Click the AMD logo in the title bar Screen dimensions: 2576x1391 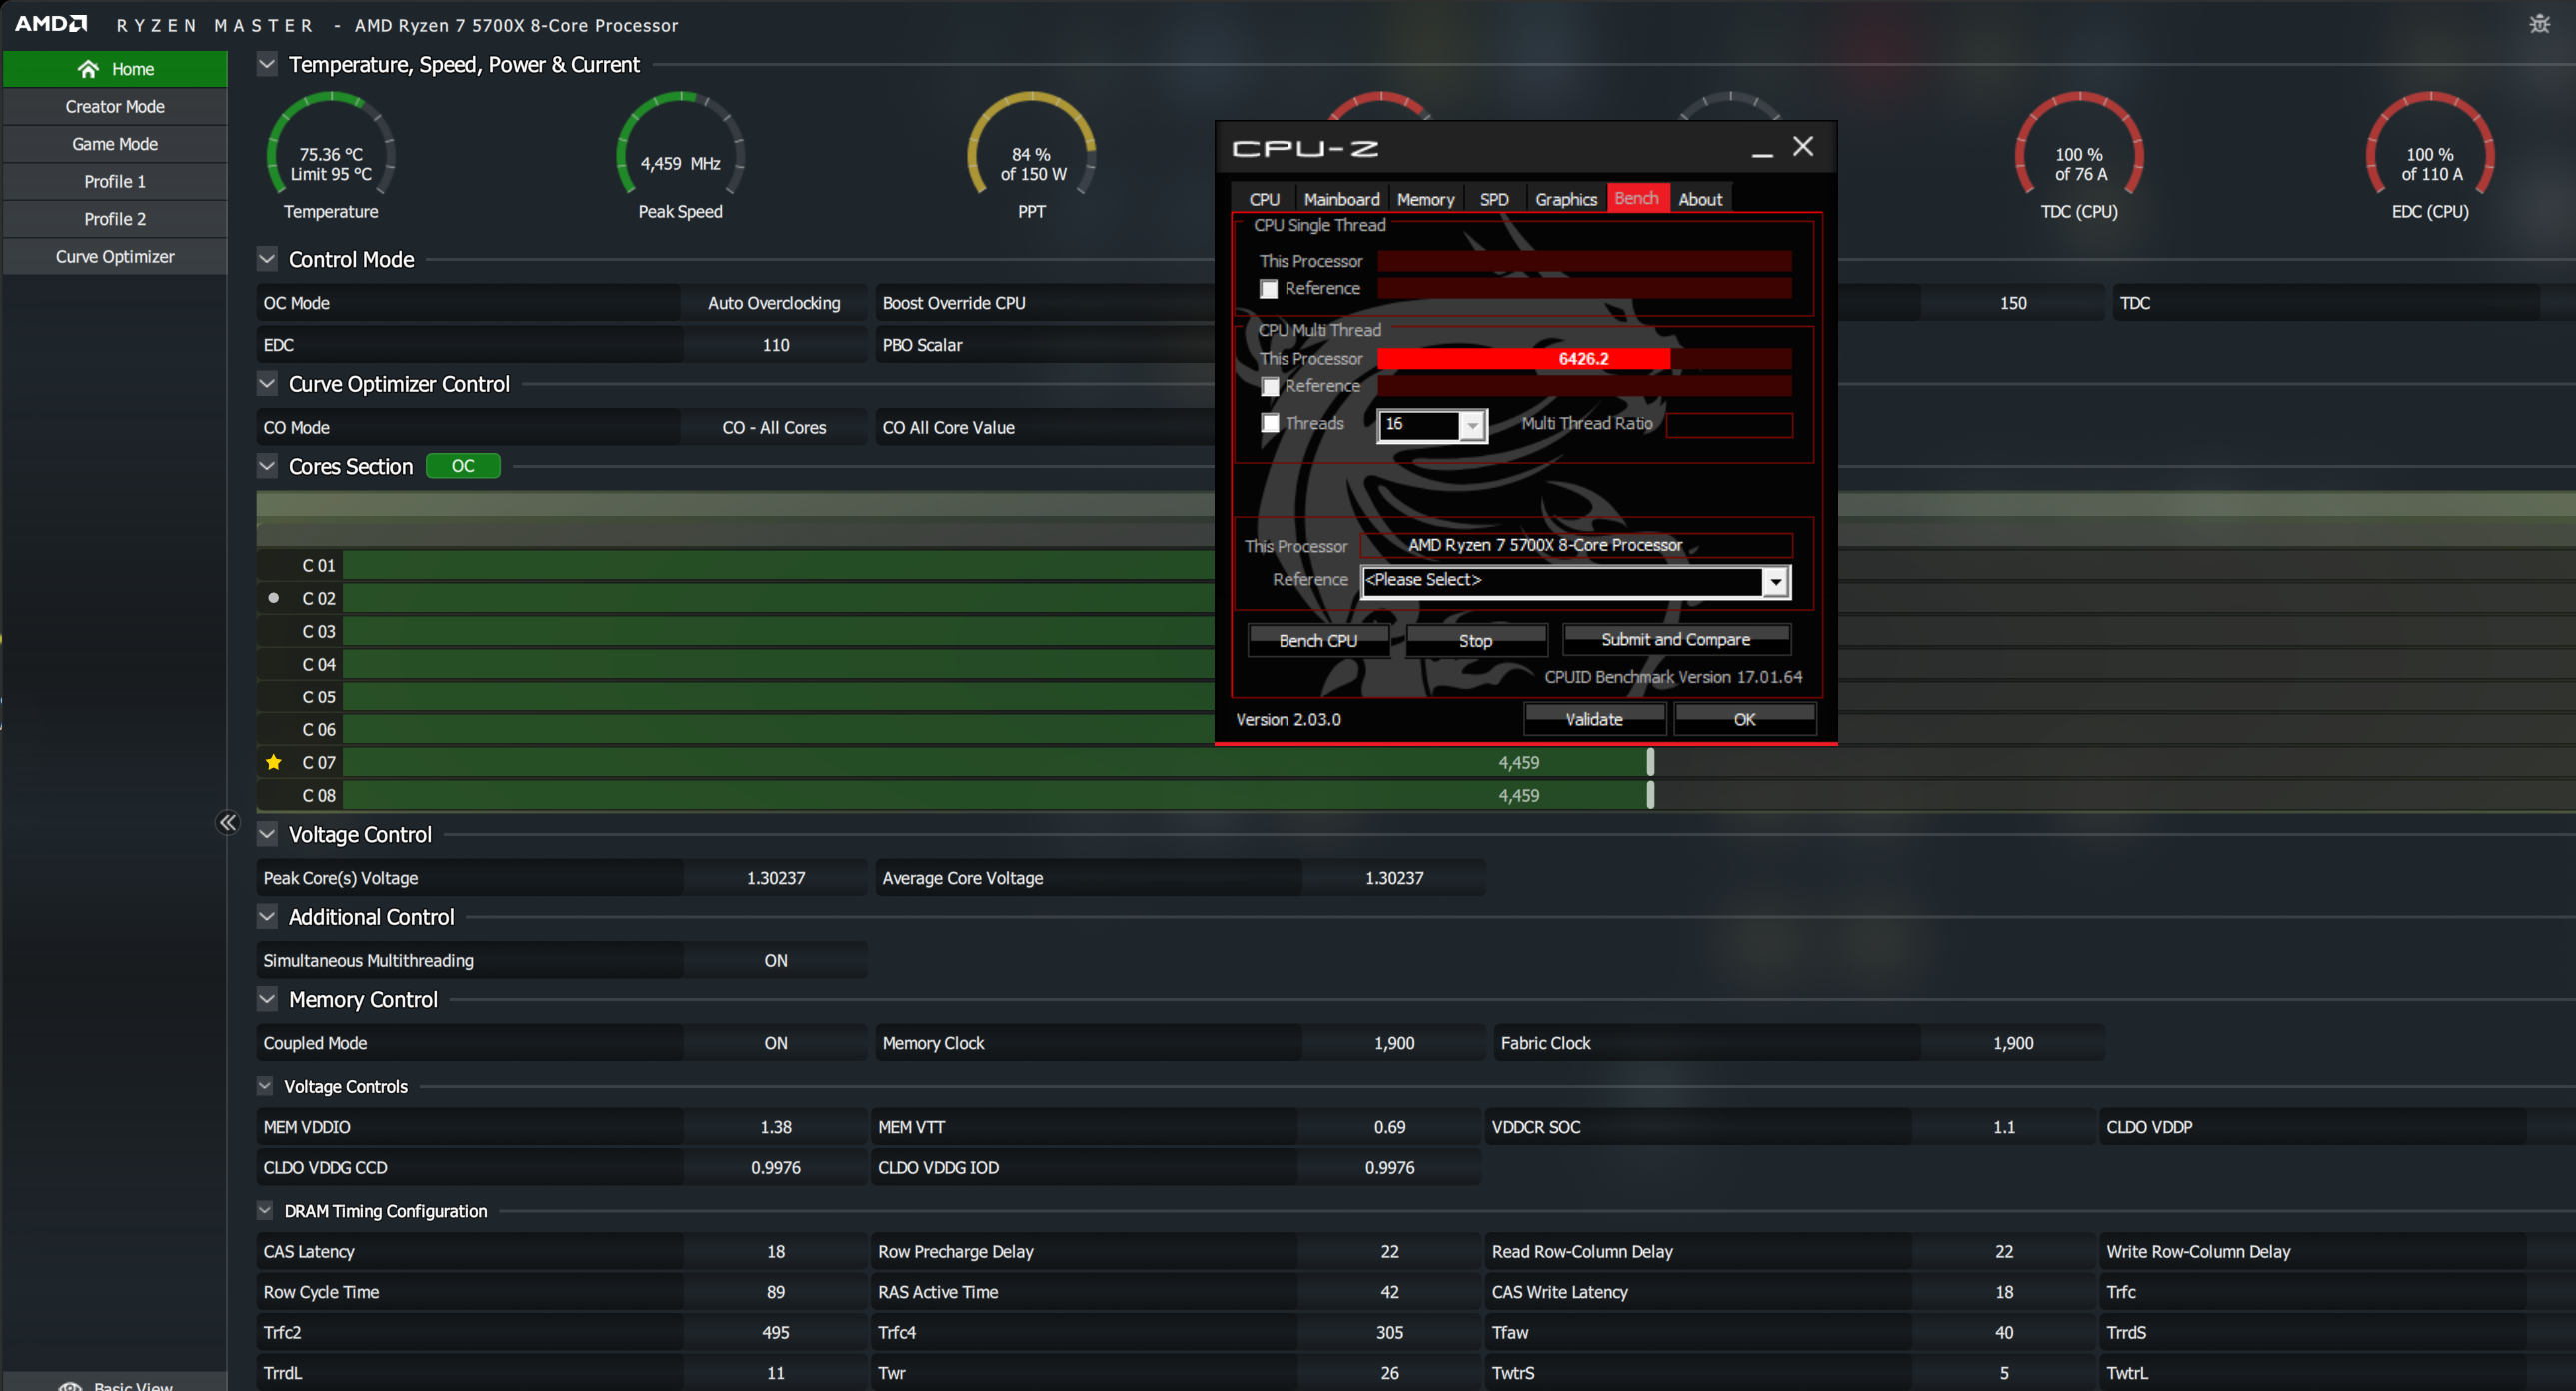pos(51,24)
